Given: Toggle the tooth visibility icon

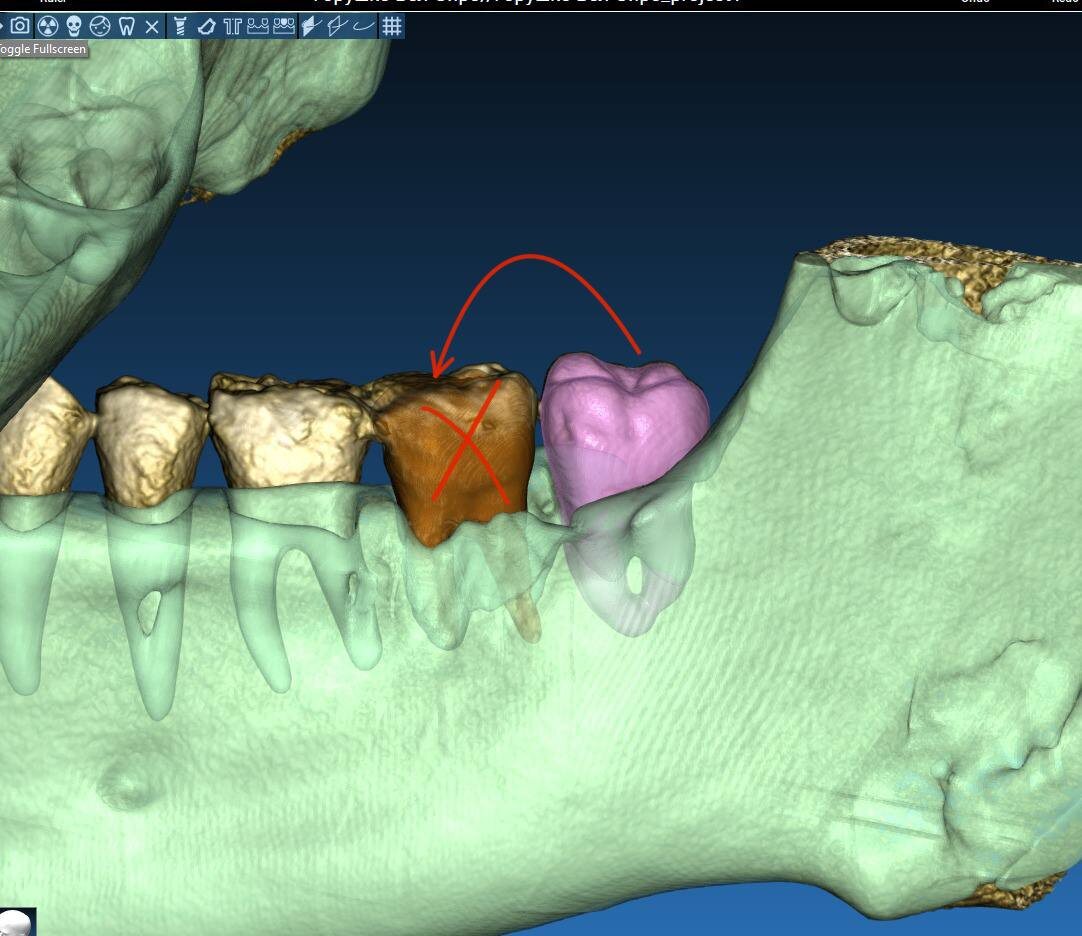Looking at the screenshot, I should pyautogui.click(x=126, y=26).
